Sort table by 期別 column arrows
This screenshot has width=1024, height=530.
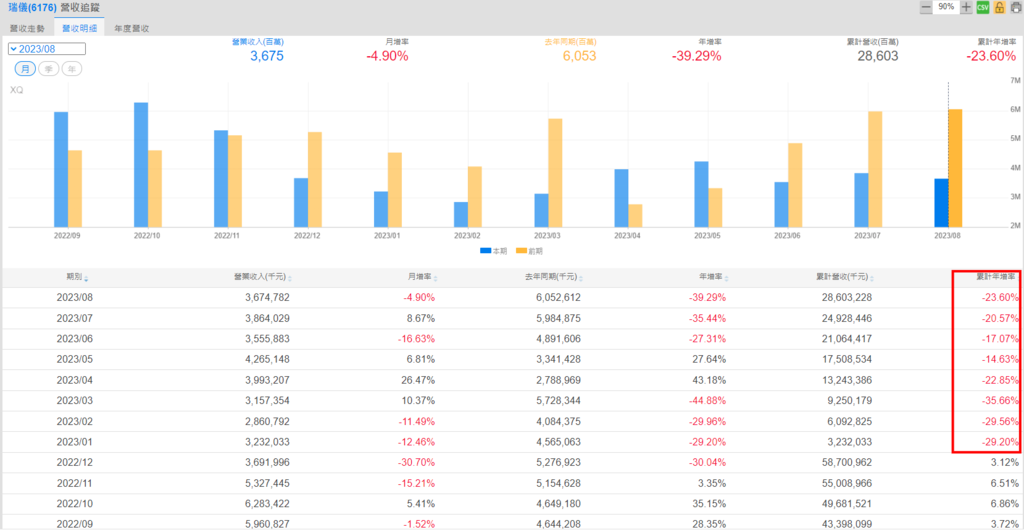point(86,278)
